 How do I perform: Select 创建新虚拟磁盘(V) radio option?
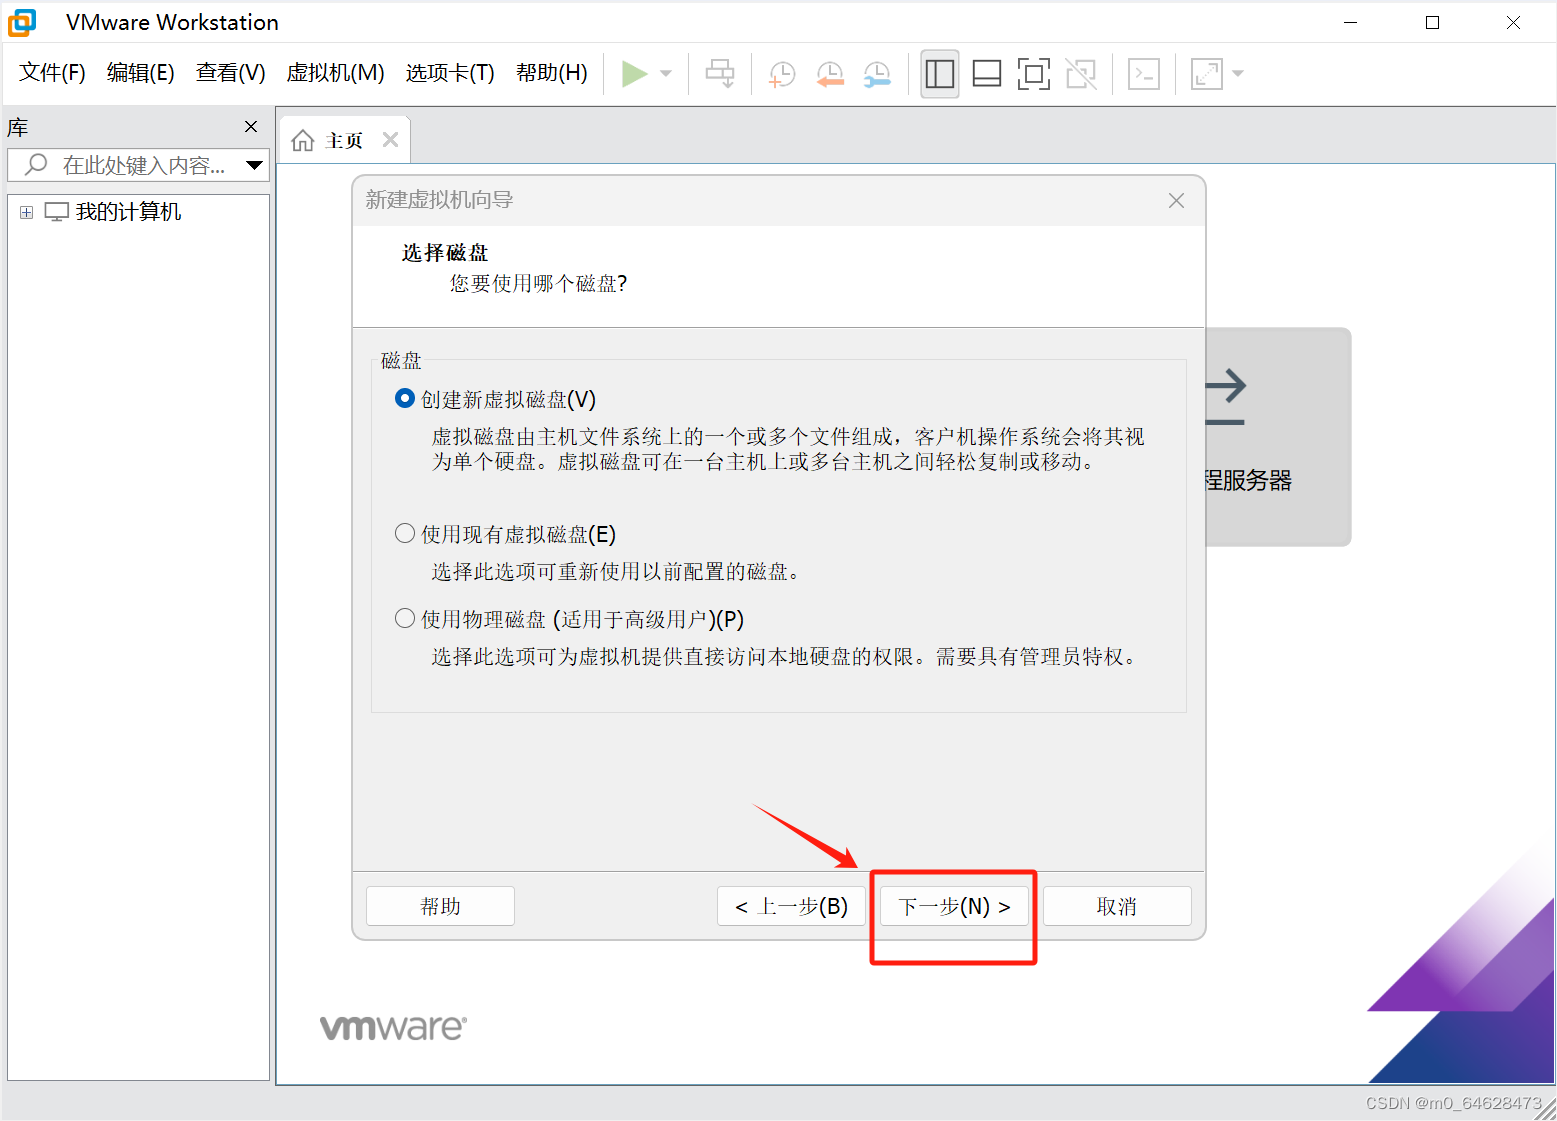coord(405,399)
